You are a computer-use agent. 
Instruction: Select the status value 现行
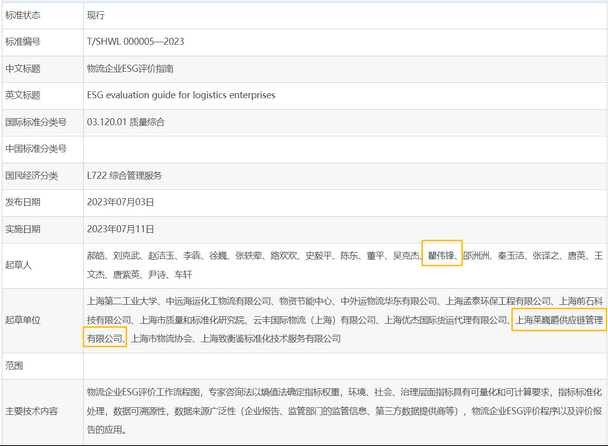96,16
